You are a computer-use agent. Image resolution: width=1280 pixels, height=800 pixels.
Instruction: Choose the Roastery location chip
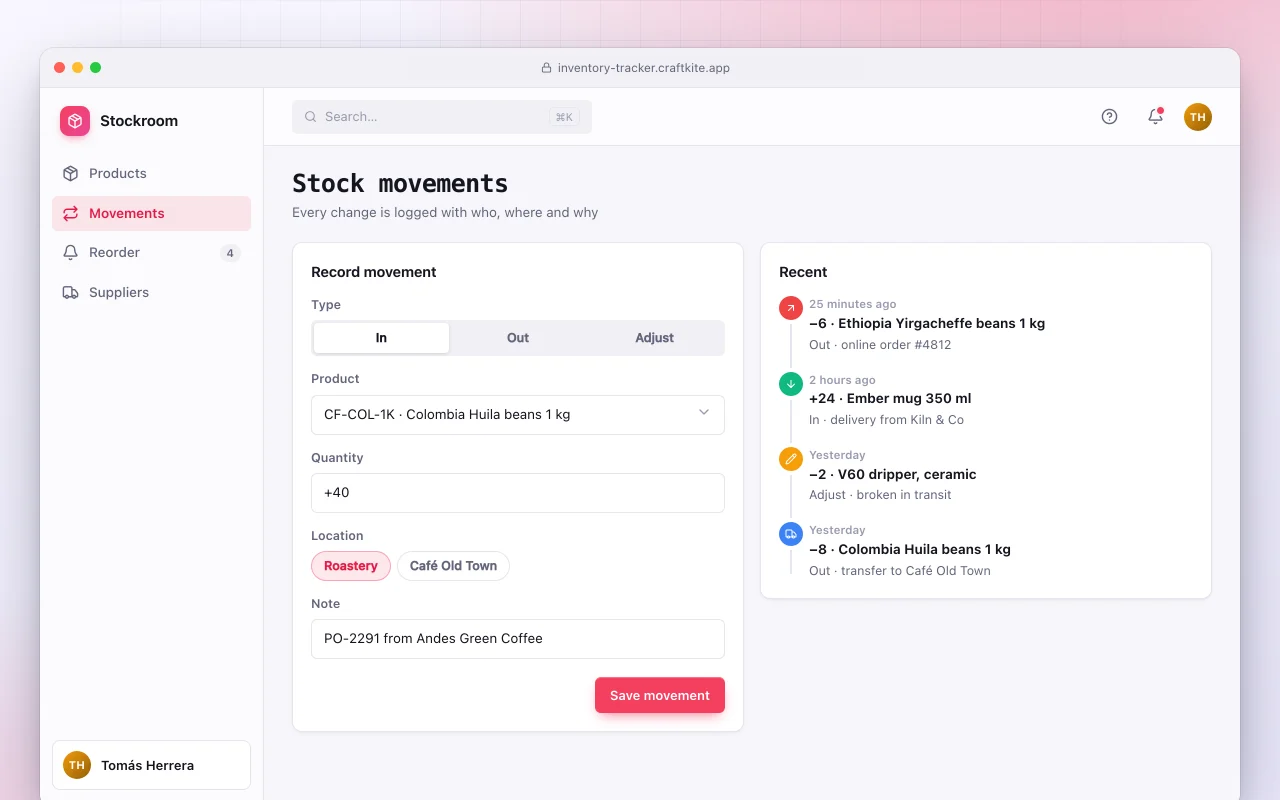coord(351,566)
